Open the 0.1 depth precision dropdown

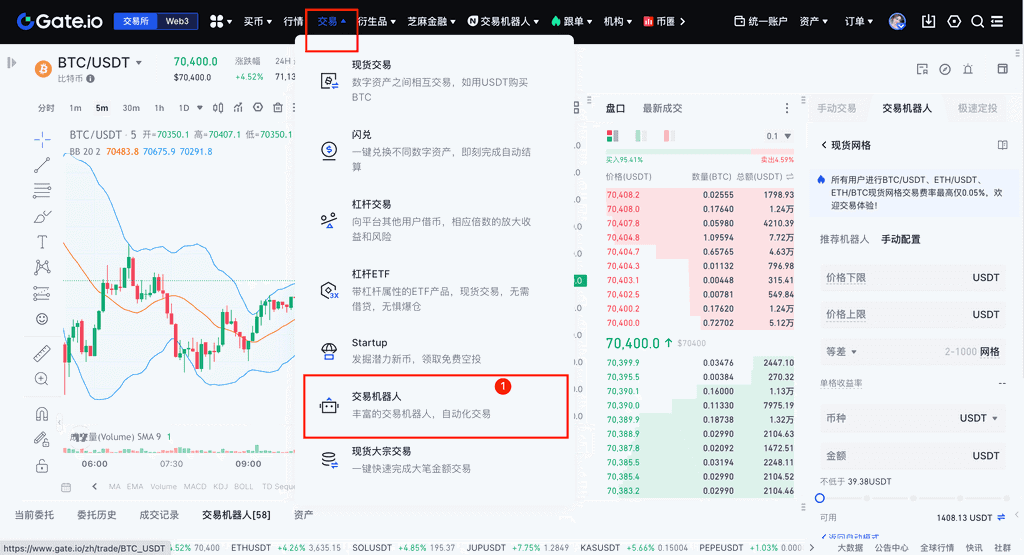(778, 136)
